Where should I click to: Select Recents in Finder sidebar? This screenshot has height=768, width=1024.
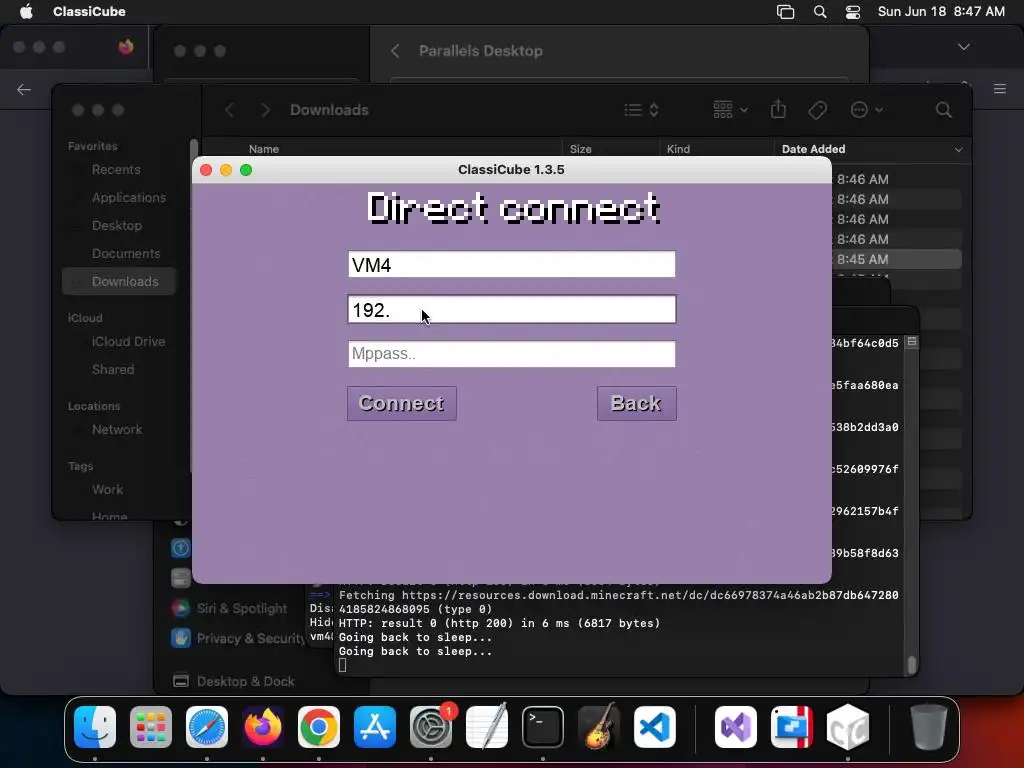click(116, 170)
